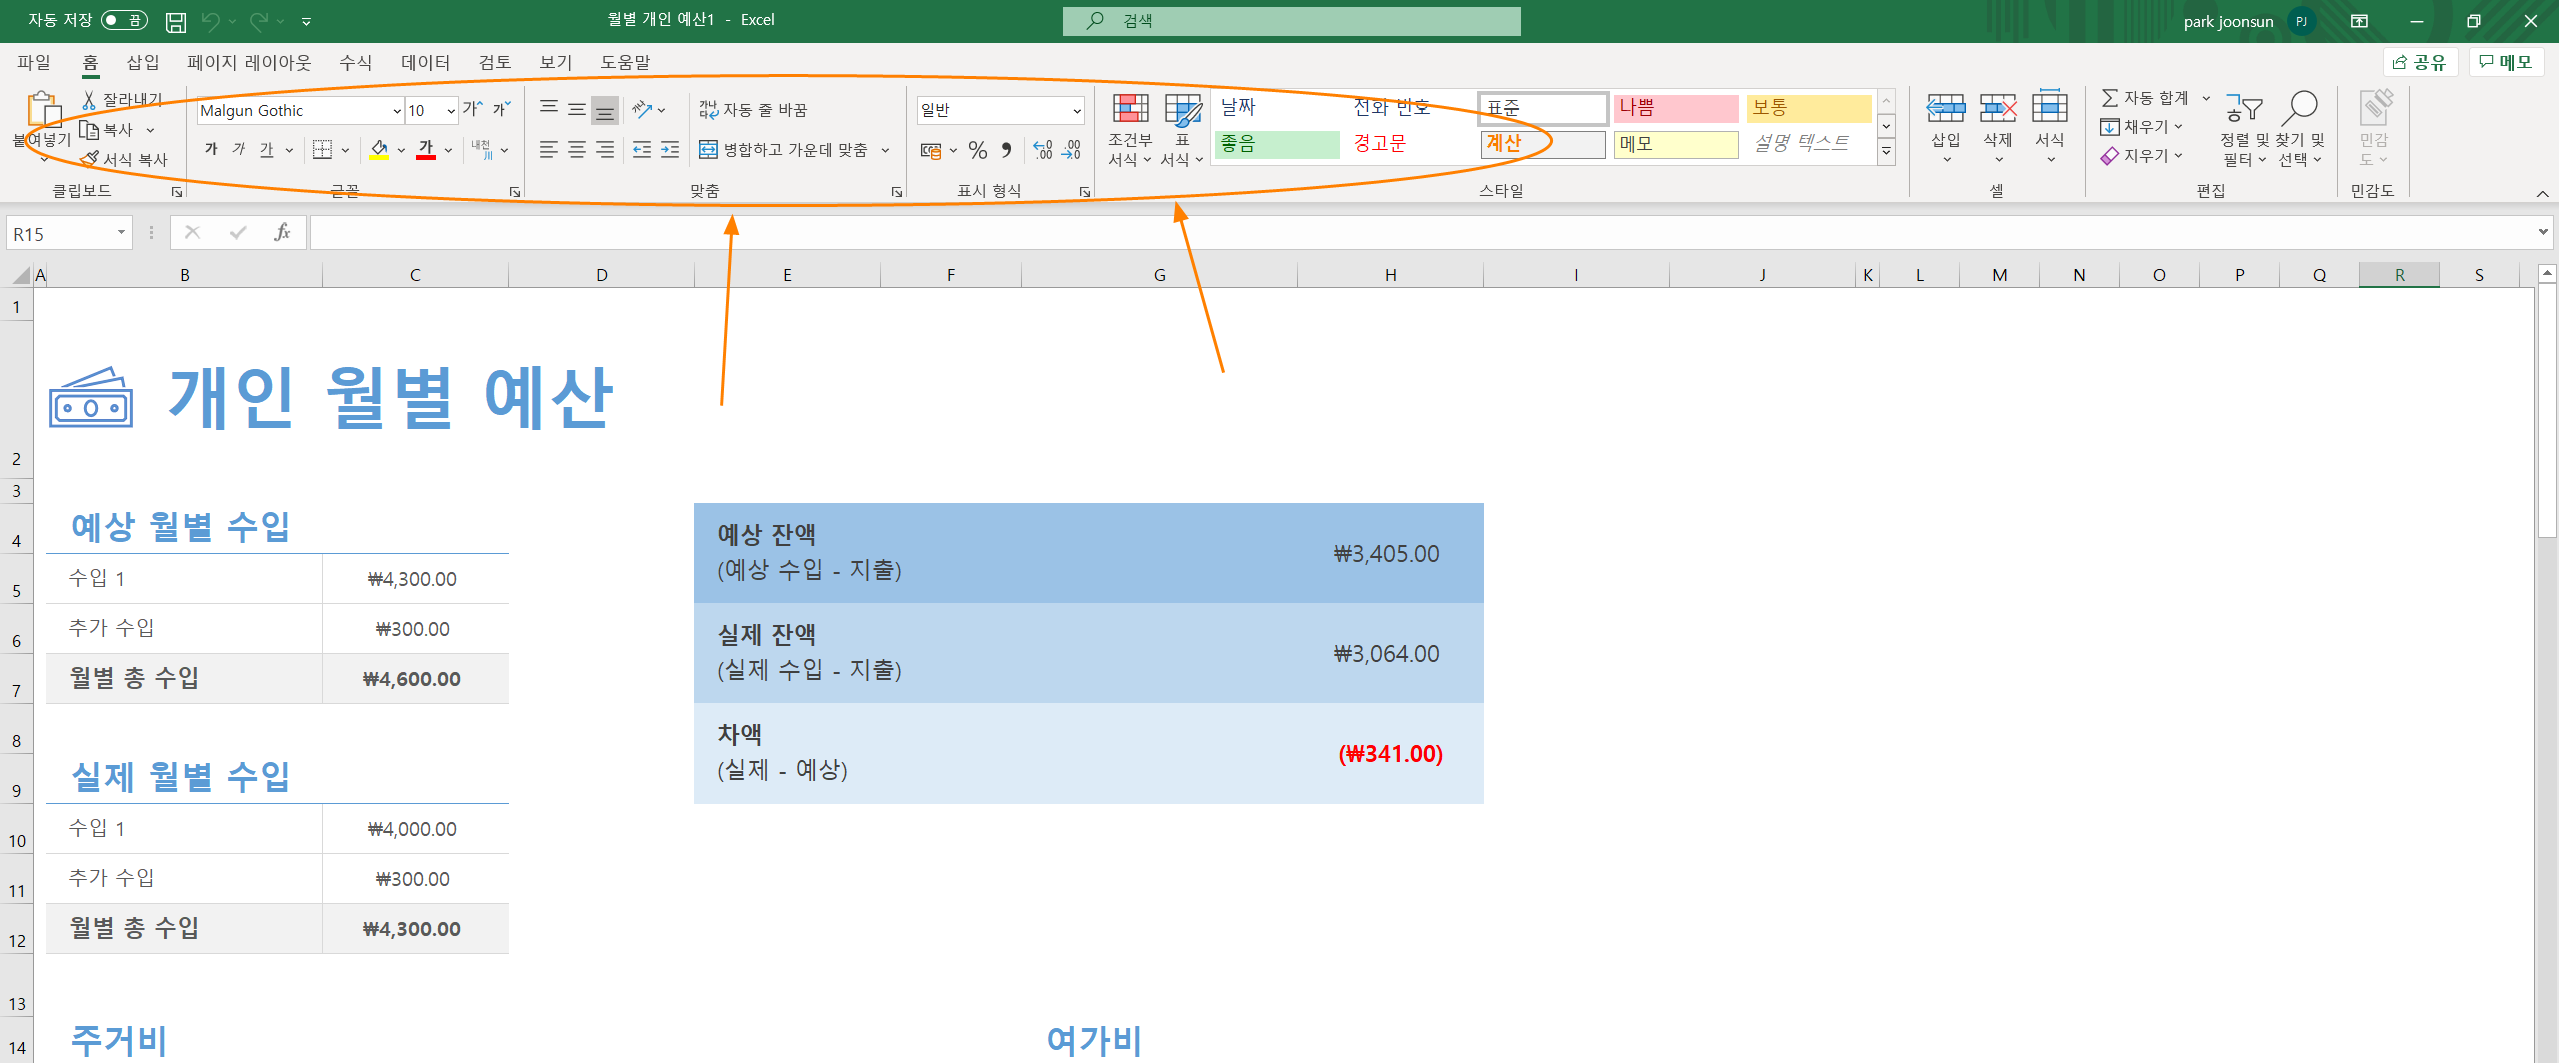The height and width of the screenshot is (1063, 2559).
Task: Click the 메모 (Comments) button
Action: (2507, 61)
